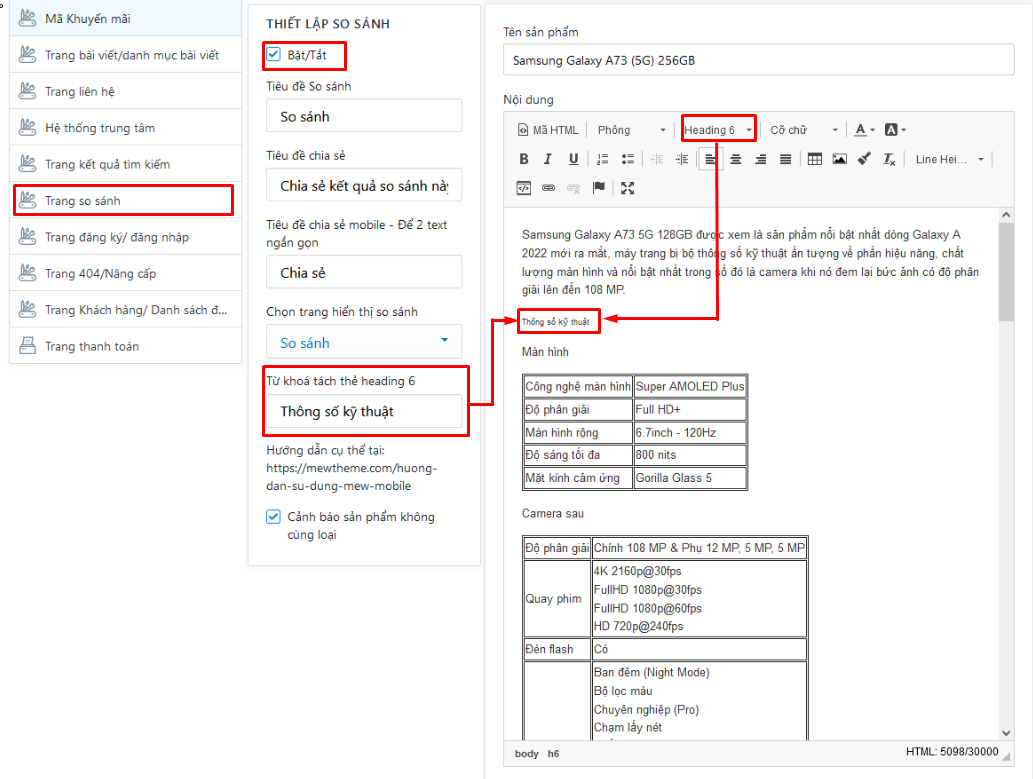1033x779 pixels.
Task: Remove the hyperlink
Action: tap(573, 188)
